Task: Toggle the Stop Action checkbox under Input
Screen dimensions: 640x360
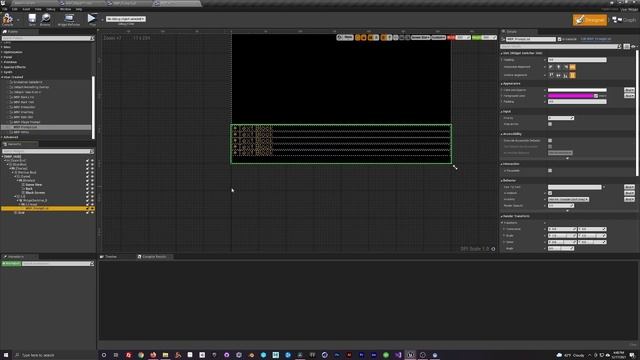Action: (x=550, y=124)
